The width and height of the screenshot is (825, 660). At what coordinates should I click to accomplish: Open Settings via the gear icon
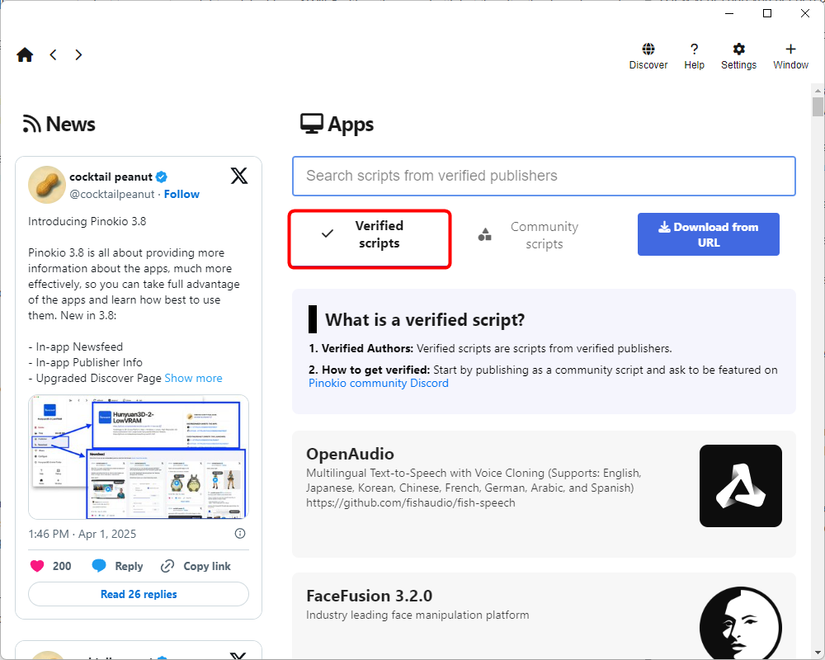pyautogui.click(x=738, y=55)
